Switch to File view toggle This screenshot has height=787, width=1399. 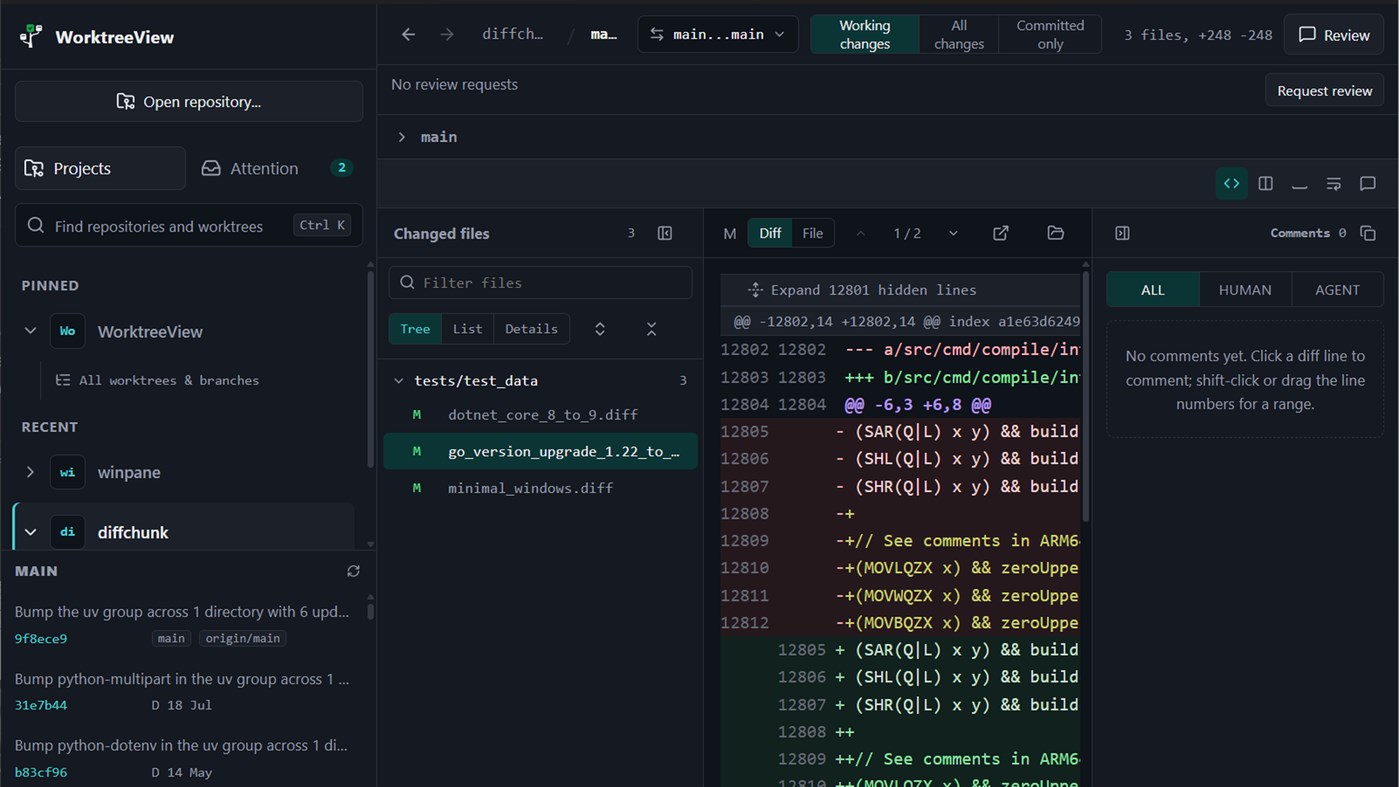[813, 233]
